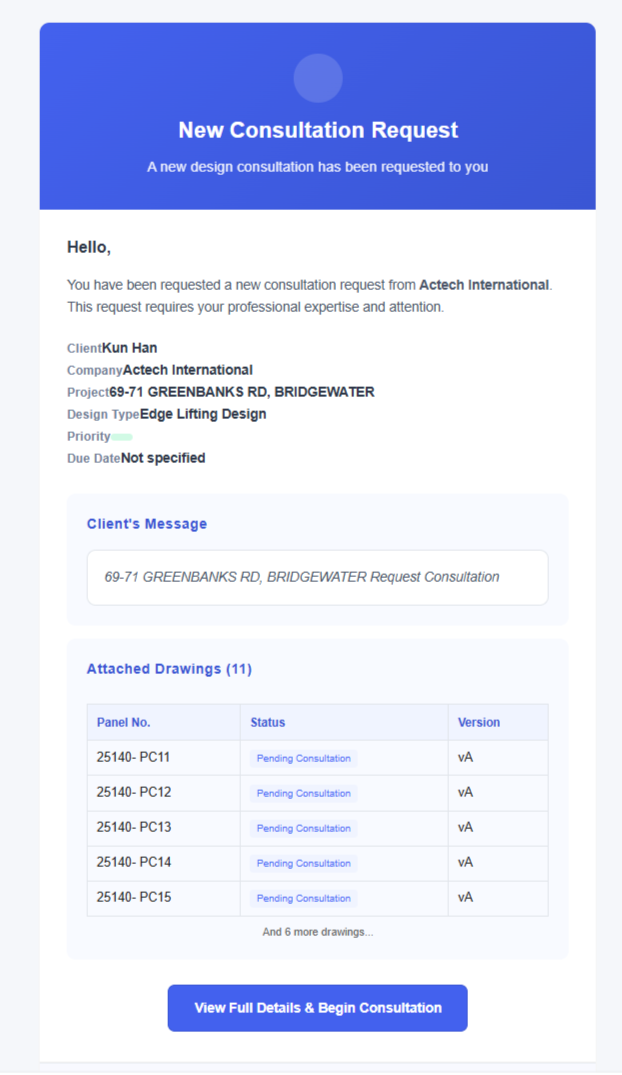Click the Pending Consultation badge for 25140-PC14
The image size is (622, 1075).
[302, 863]
